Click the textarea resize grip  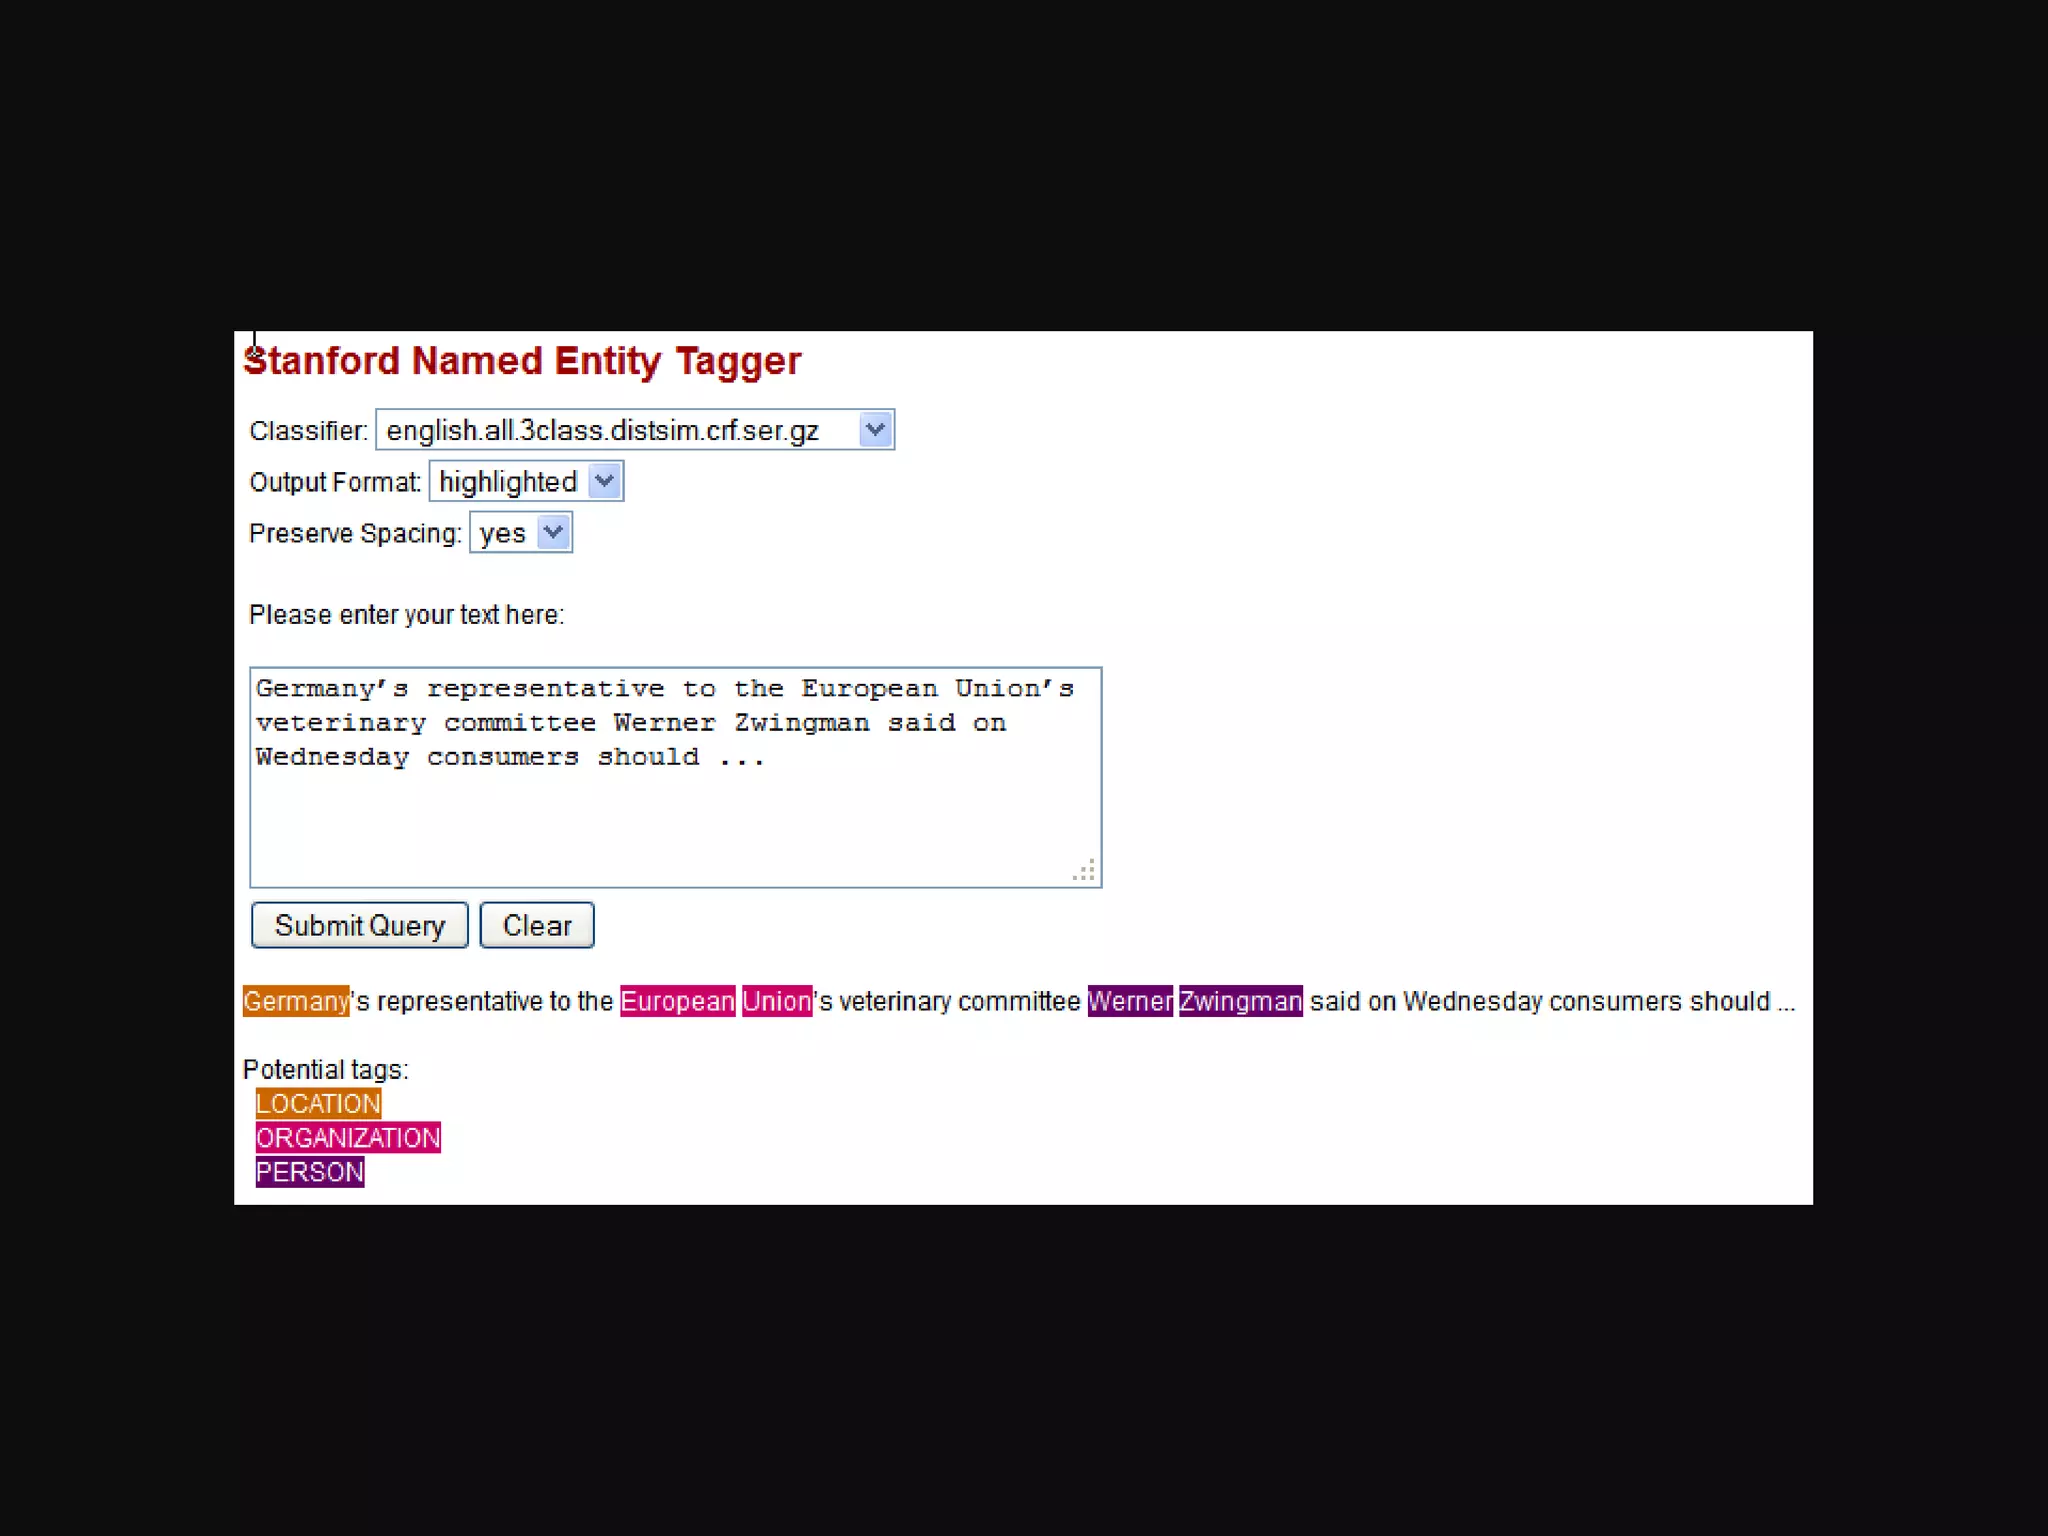point(1085,871)
